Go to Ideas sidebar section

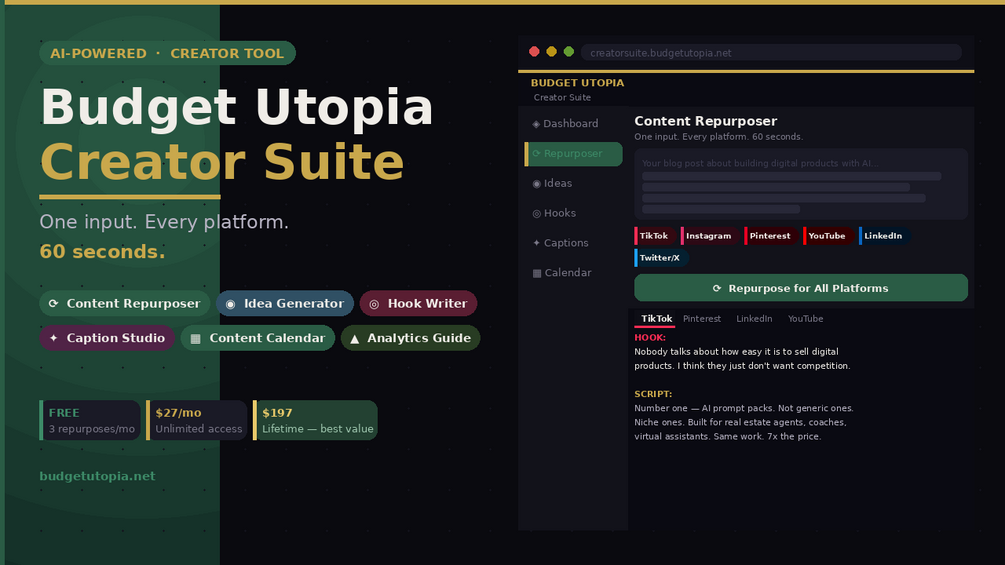point(574,184)
